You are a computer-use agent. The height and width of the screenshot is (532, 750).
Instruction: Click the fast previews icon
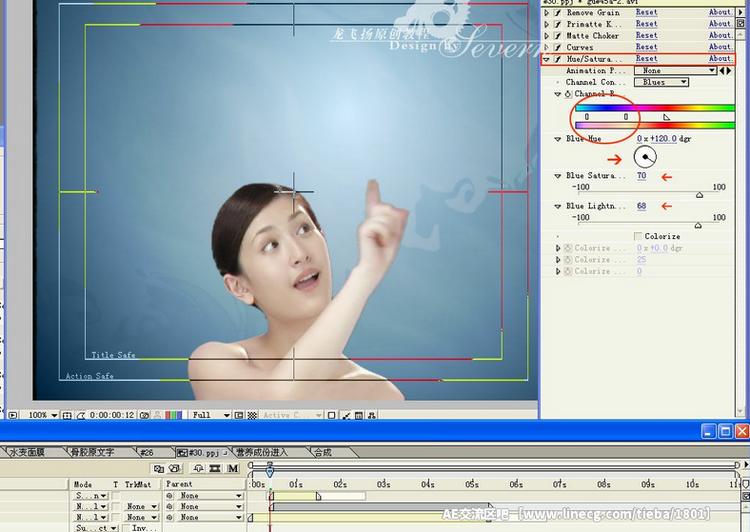pyautogui.click(x=346, y=415)
